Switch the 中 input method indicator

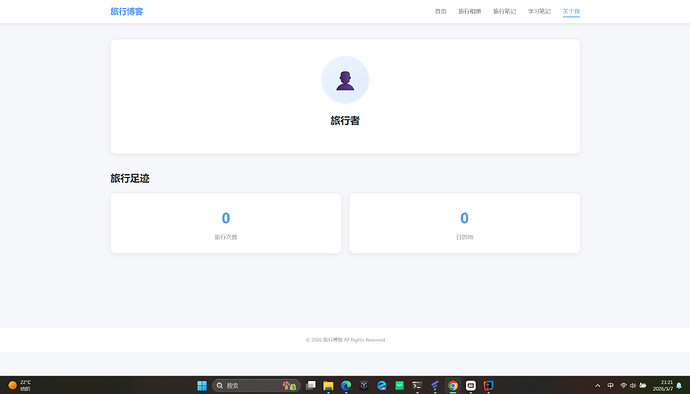pos(610,386)
